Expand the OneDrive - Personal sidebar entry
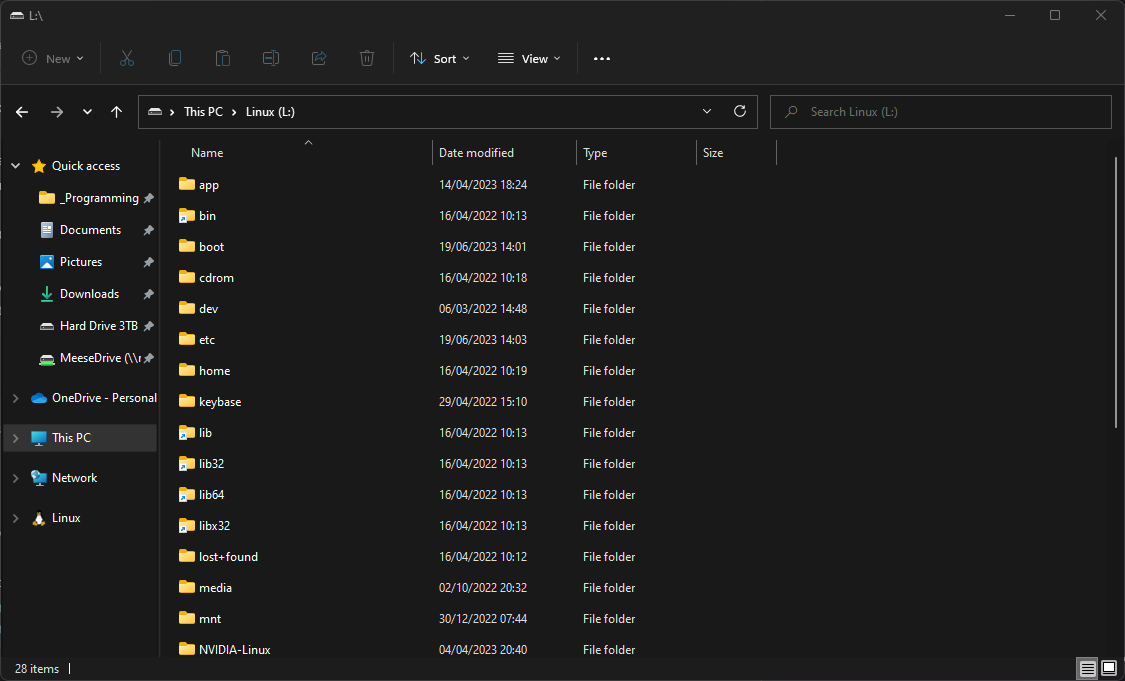This screenshot has height=681, width=1125. [15, 397]
